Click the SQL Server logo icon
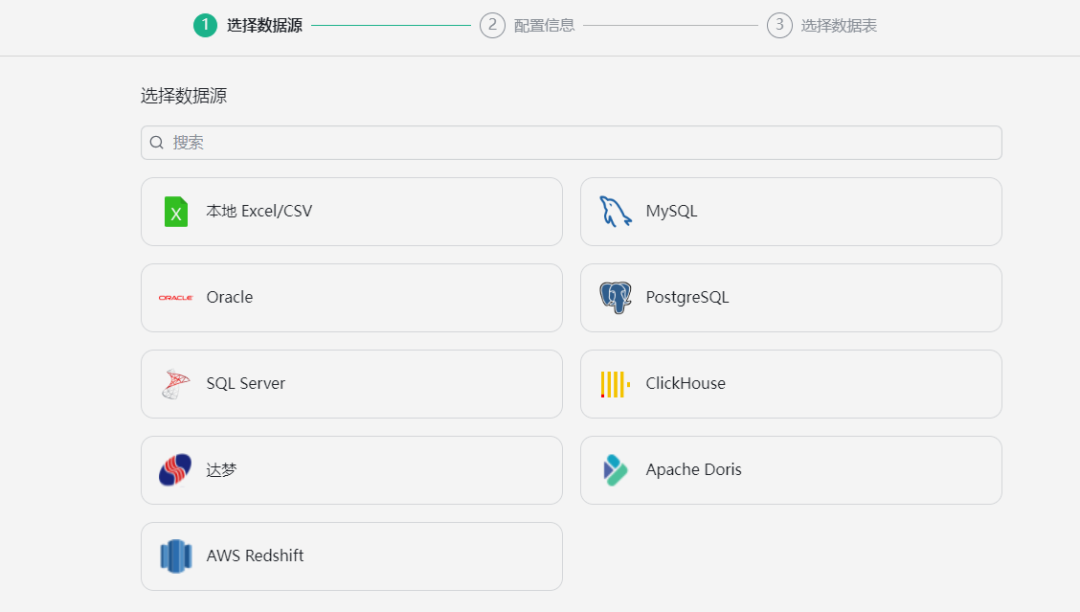The height and width of the screenshot is (612, 1080). 176,383
